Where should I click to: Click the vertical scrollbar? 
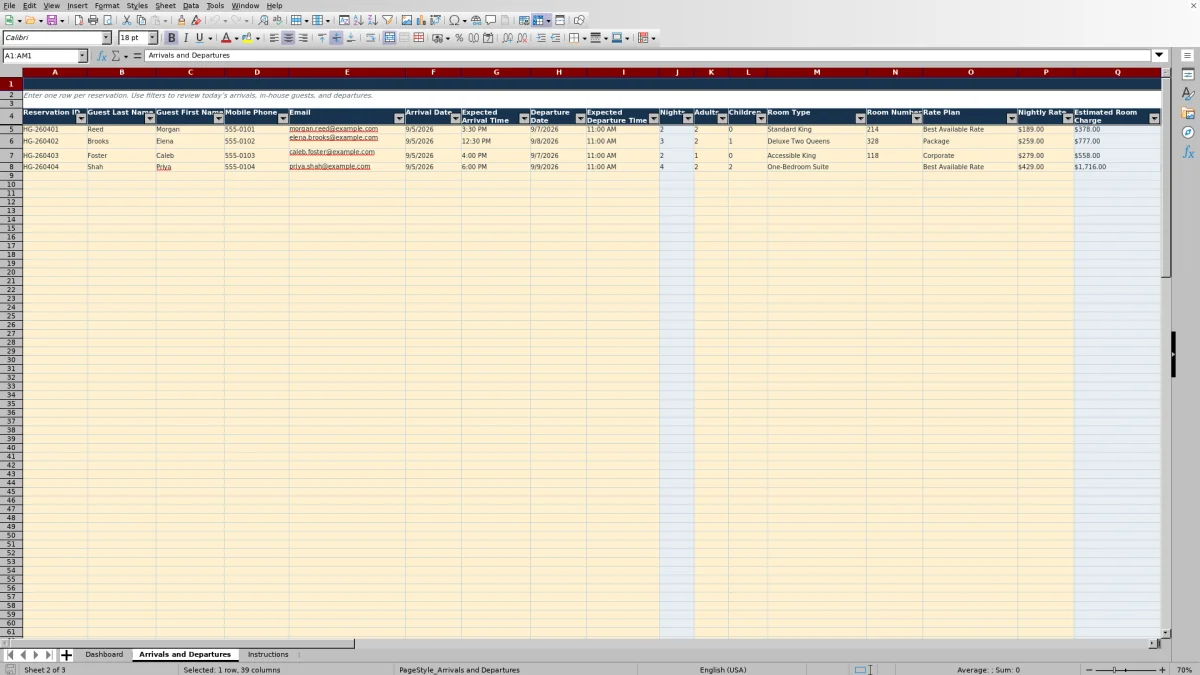[1166, 354]
